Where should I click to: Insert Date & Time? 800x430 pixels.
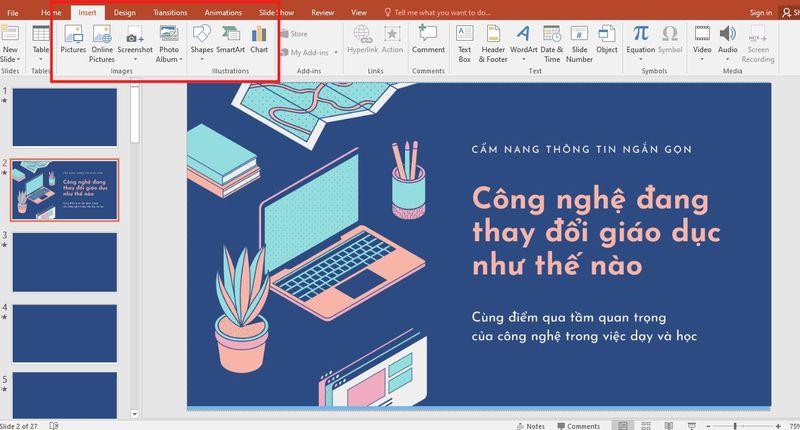pyautogui.click(x=552, y=44)
